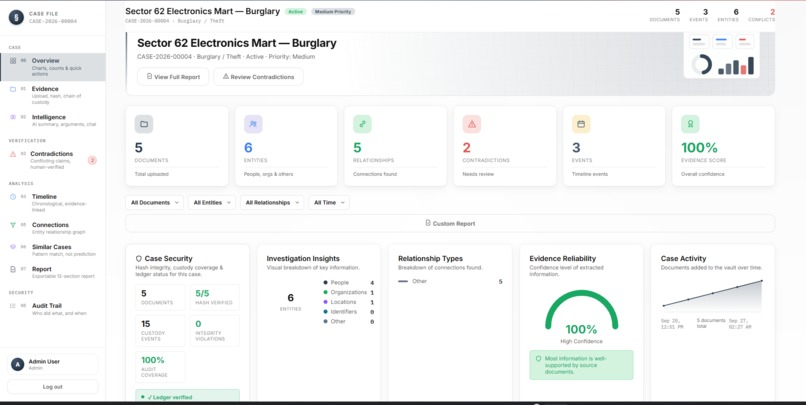806x405 pixels.
Task: Open the Evidence section
Action: tap(53, 95)
